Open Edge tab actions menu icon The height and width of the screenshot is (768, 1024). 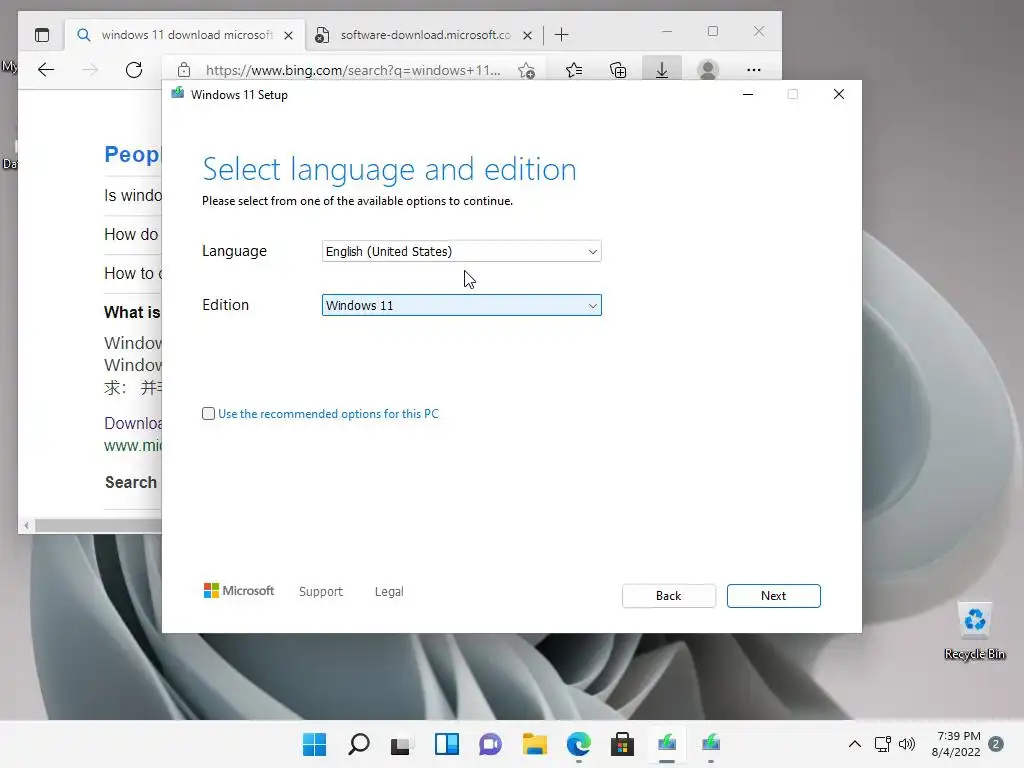tap(42, 35)
